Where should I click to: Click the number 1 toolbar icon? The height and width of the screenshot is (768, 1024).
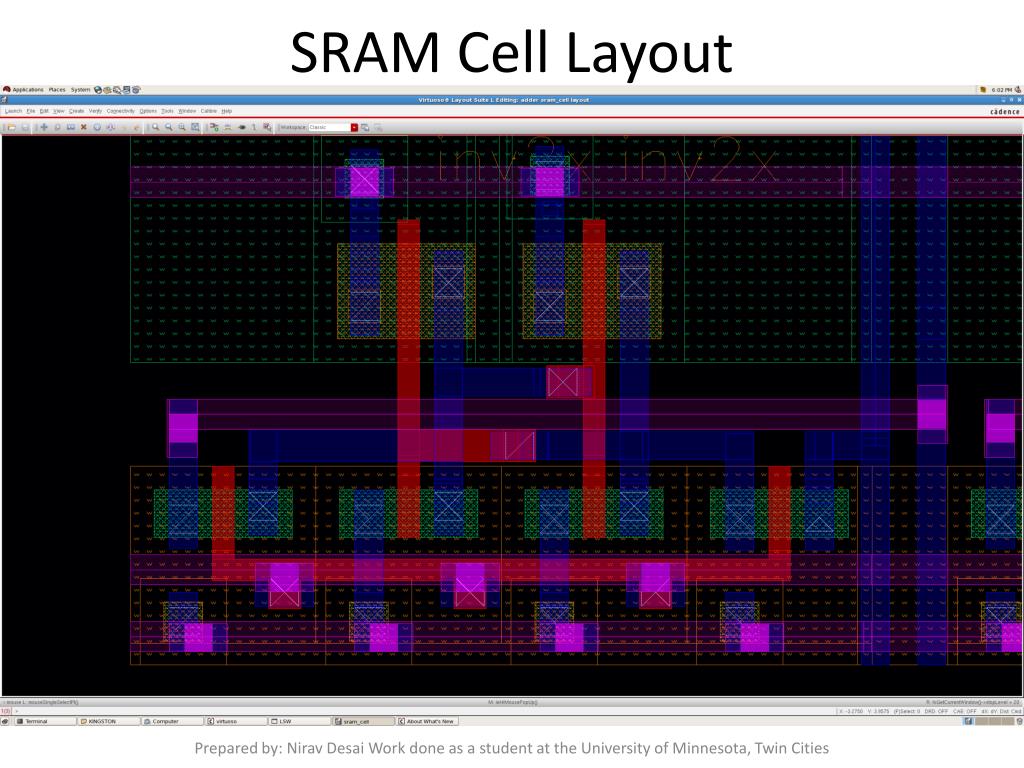pyautogui.click(x=253, y=127)
